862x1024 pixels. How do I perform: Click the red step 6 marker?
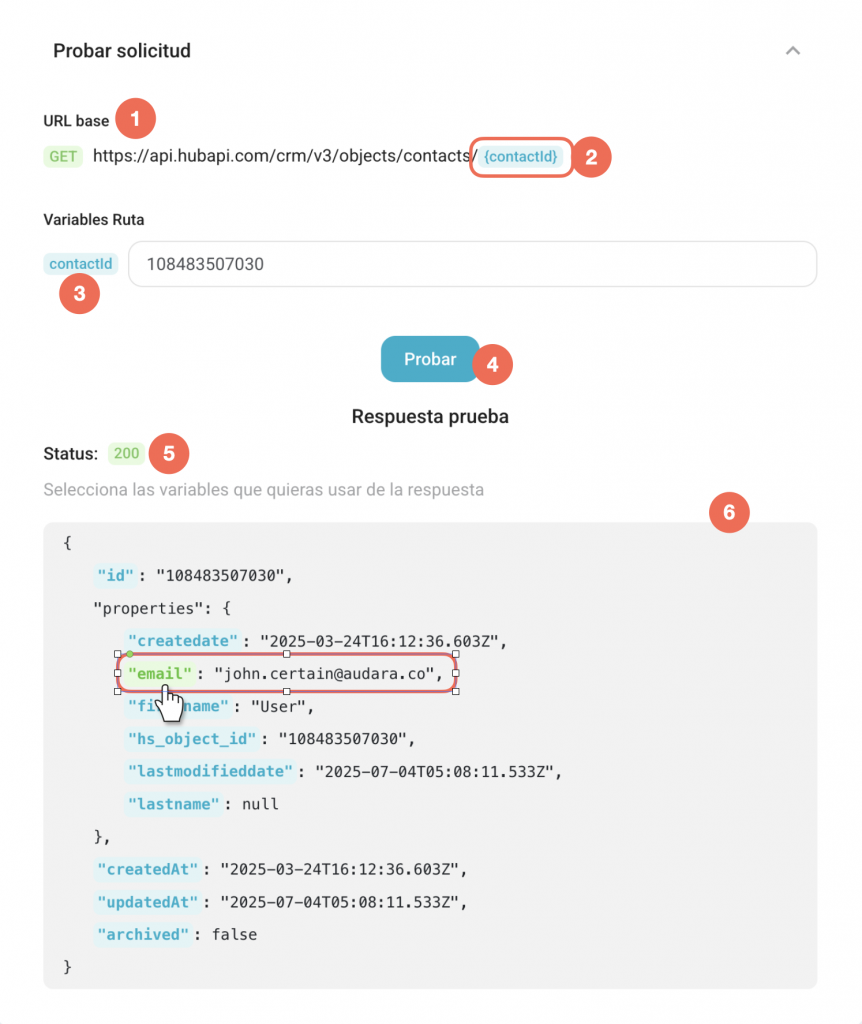point(728,514)
